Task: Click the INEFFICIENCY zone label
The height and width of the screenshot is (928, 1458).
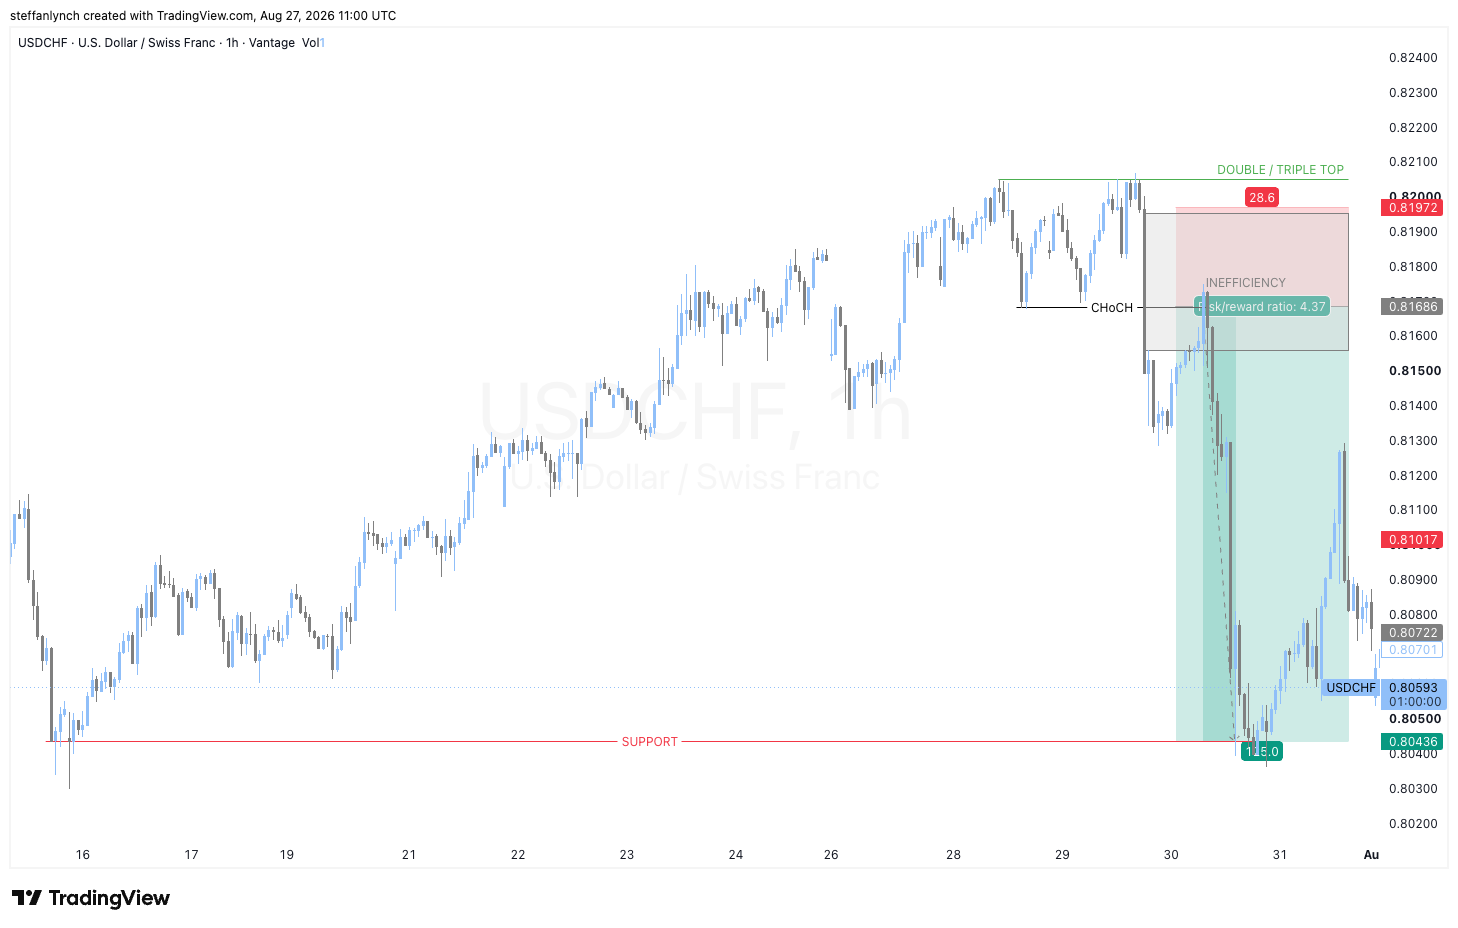Action: pos(1246,283)
